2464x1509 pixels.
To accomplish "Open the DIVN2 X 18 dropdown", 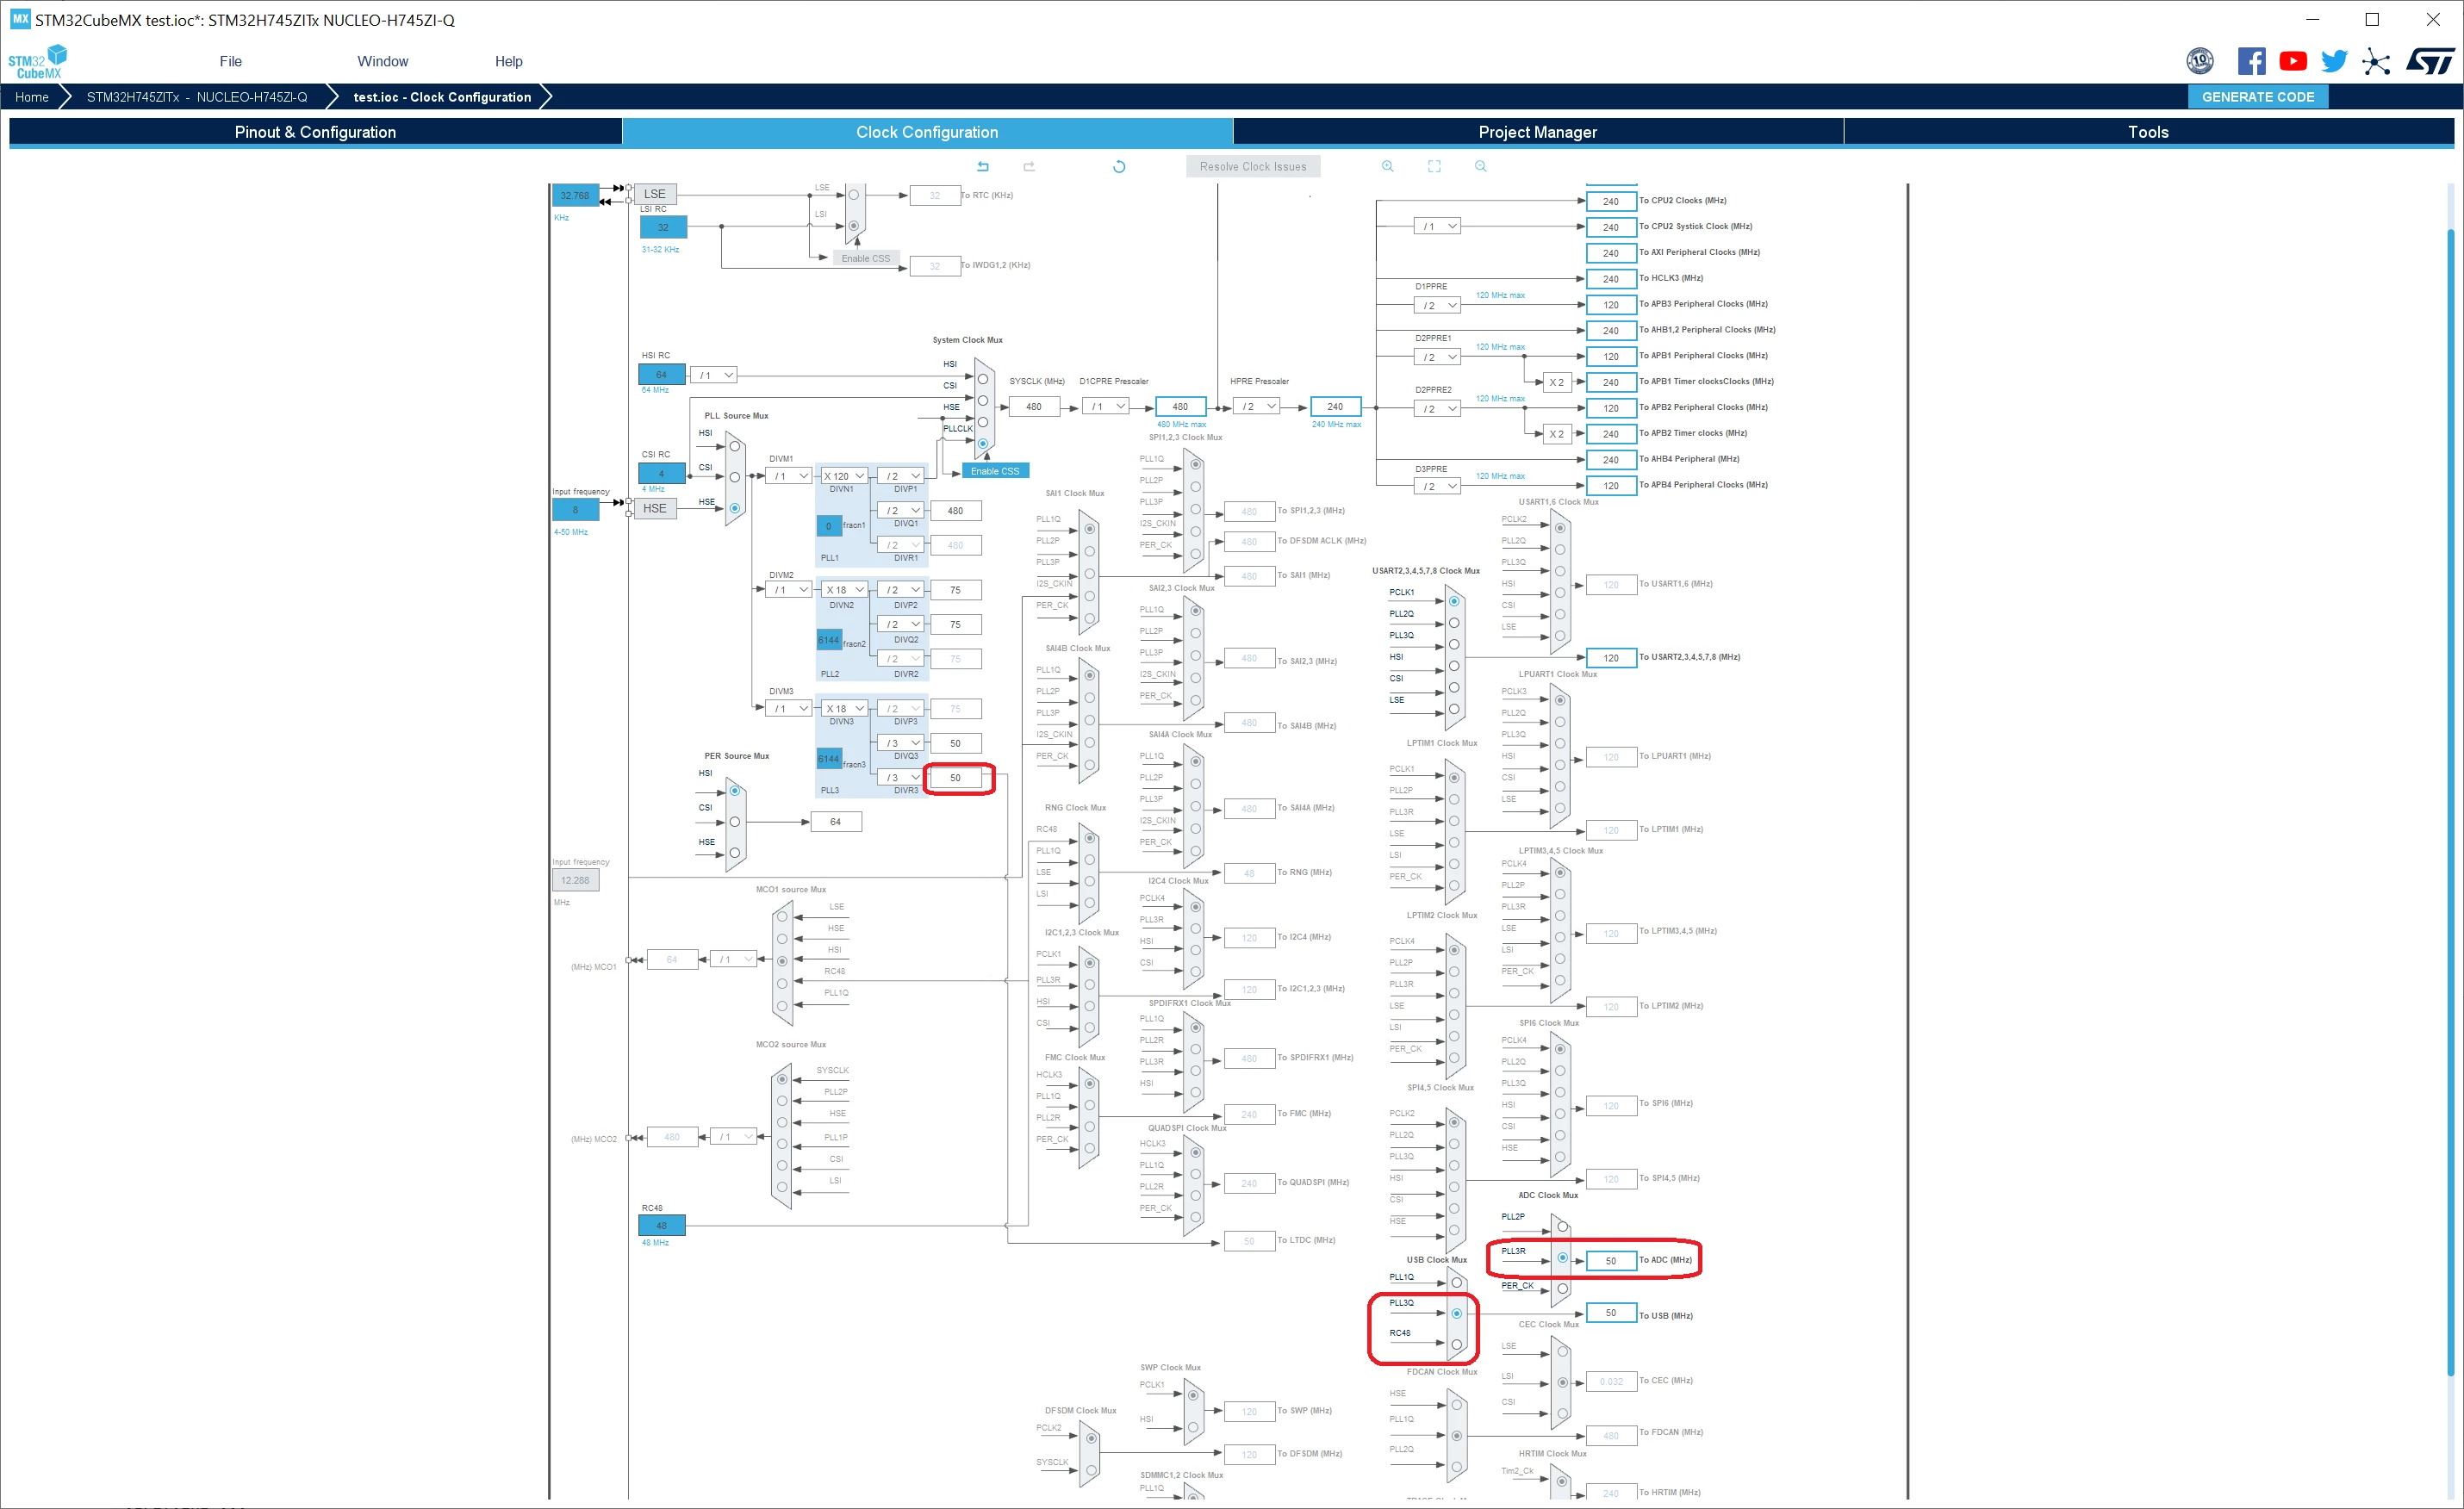I will point(844,590).
